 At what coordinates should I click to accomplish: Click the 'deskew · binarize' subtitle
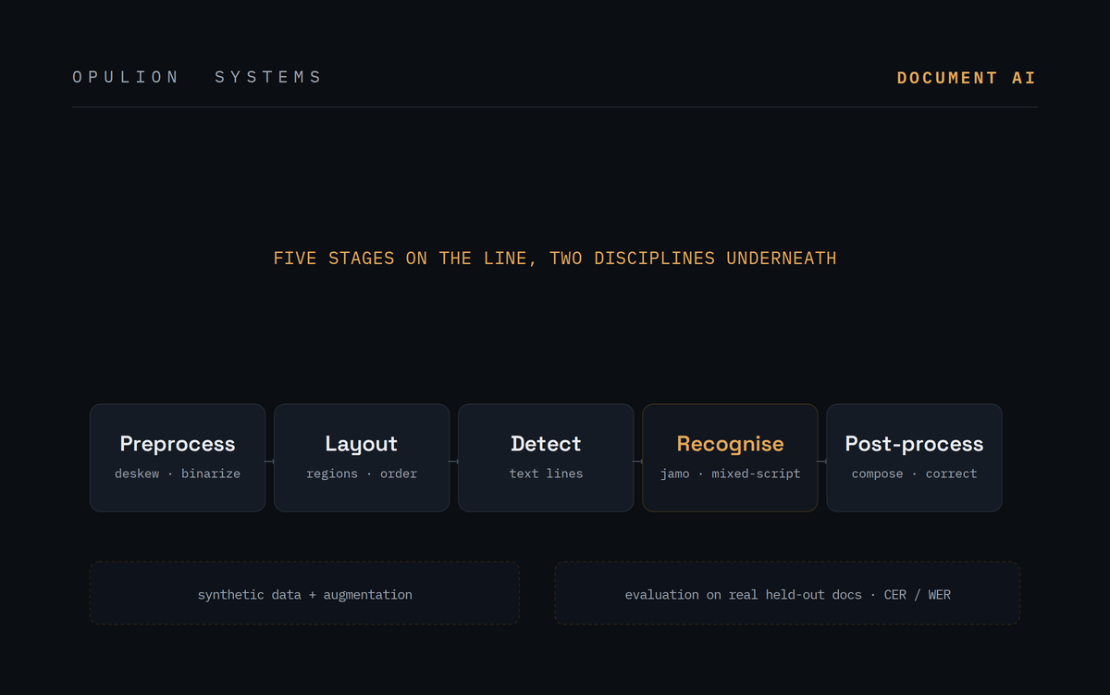(178, 473)
